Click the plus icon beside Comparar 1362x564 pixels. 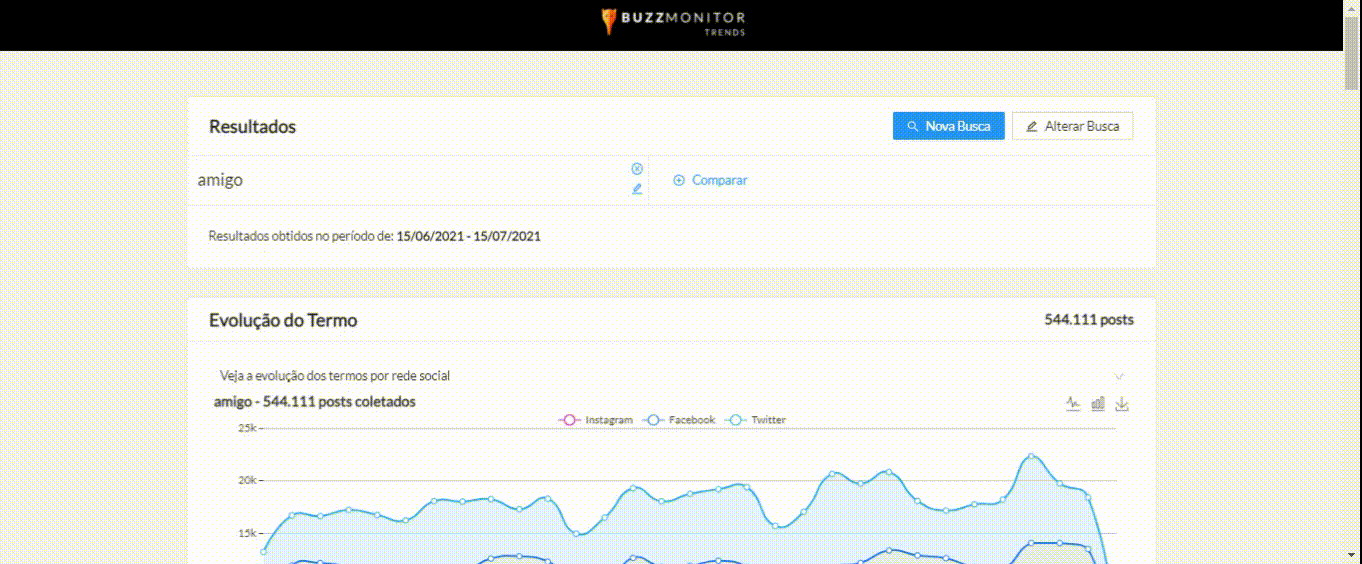(x=679, y=181)
